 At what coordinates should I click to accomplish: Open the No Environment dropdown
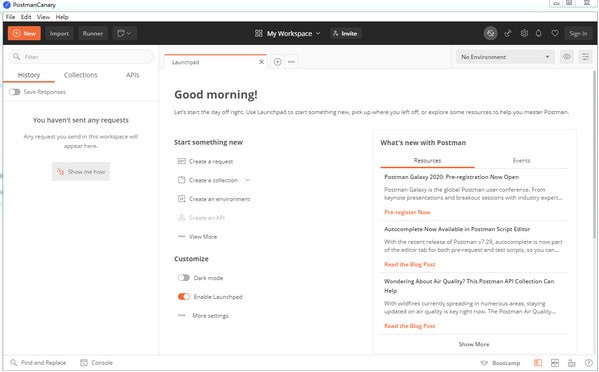[x=505, y=57]
